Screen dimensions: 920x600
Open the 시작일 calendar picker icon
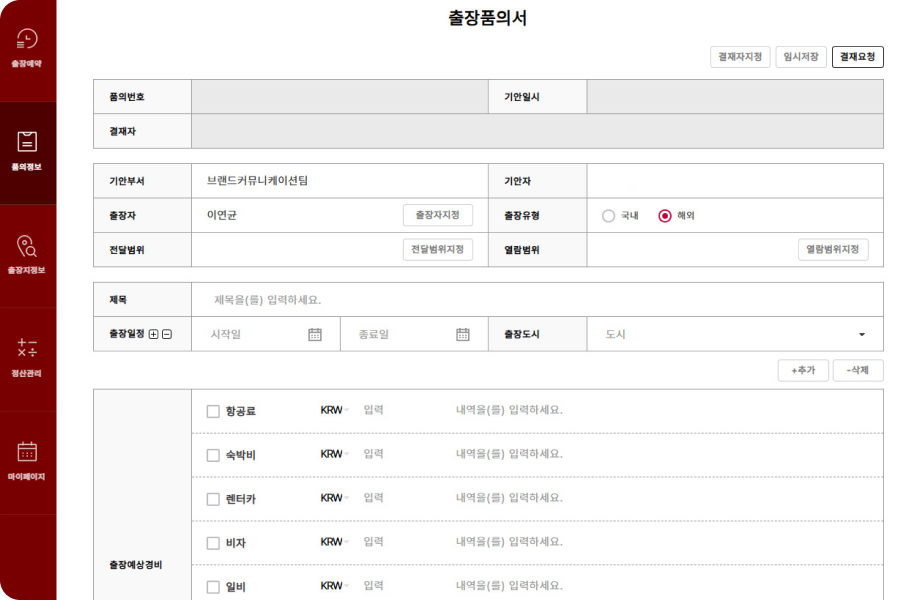pyautogui.click(x=315, y=334)
